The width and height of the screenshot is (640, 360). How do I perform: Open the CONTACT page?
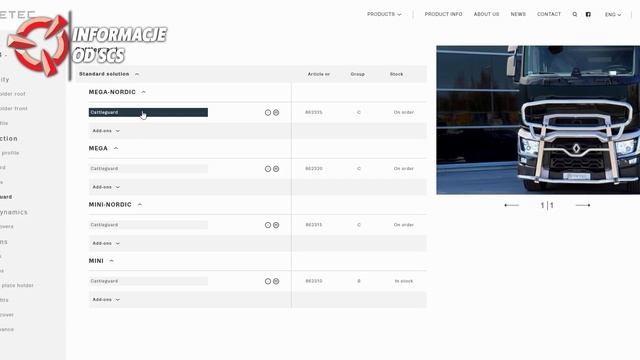coord(549,14)
